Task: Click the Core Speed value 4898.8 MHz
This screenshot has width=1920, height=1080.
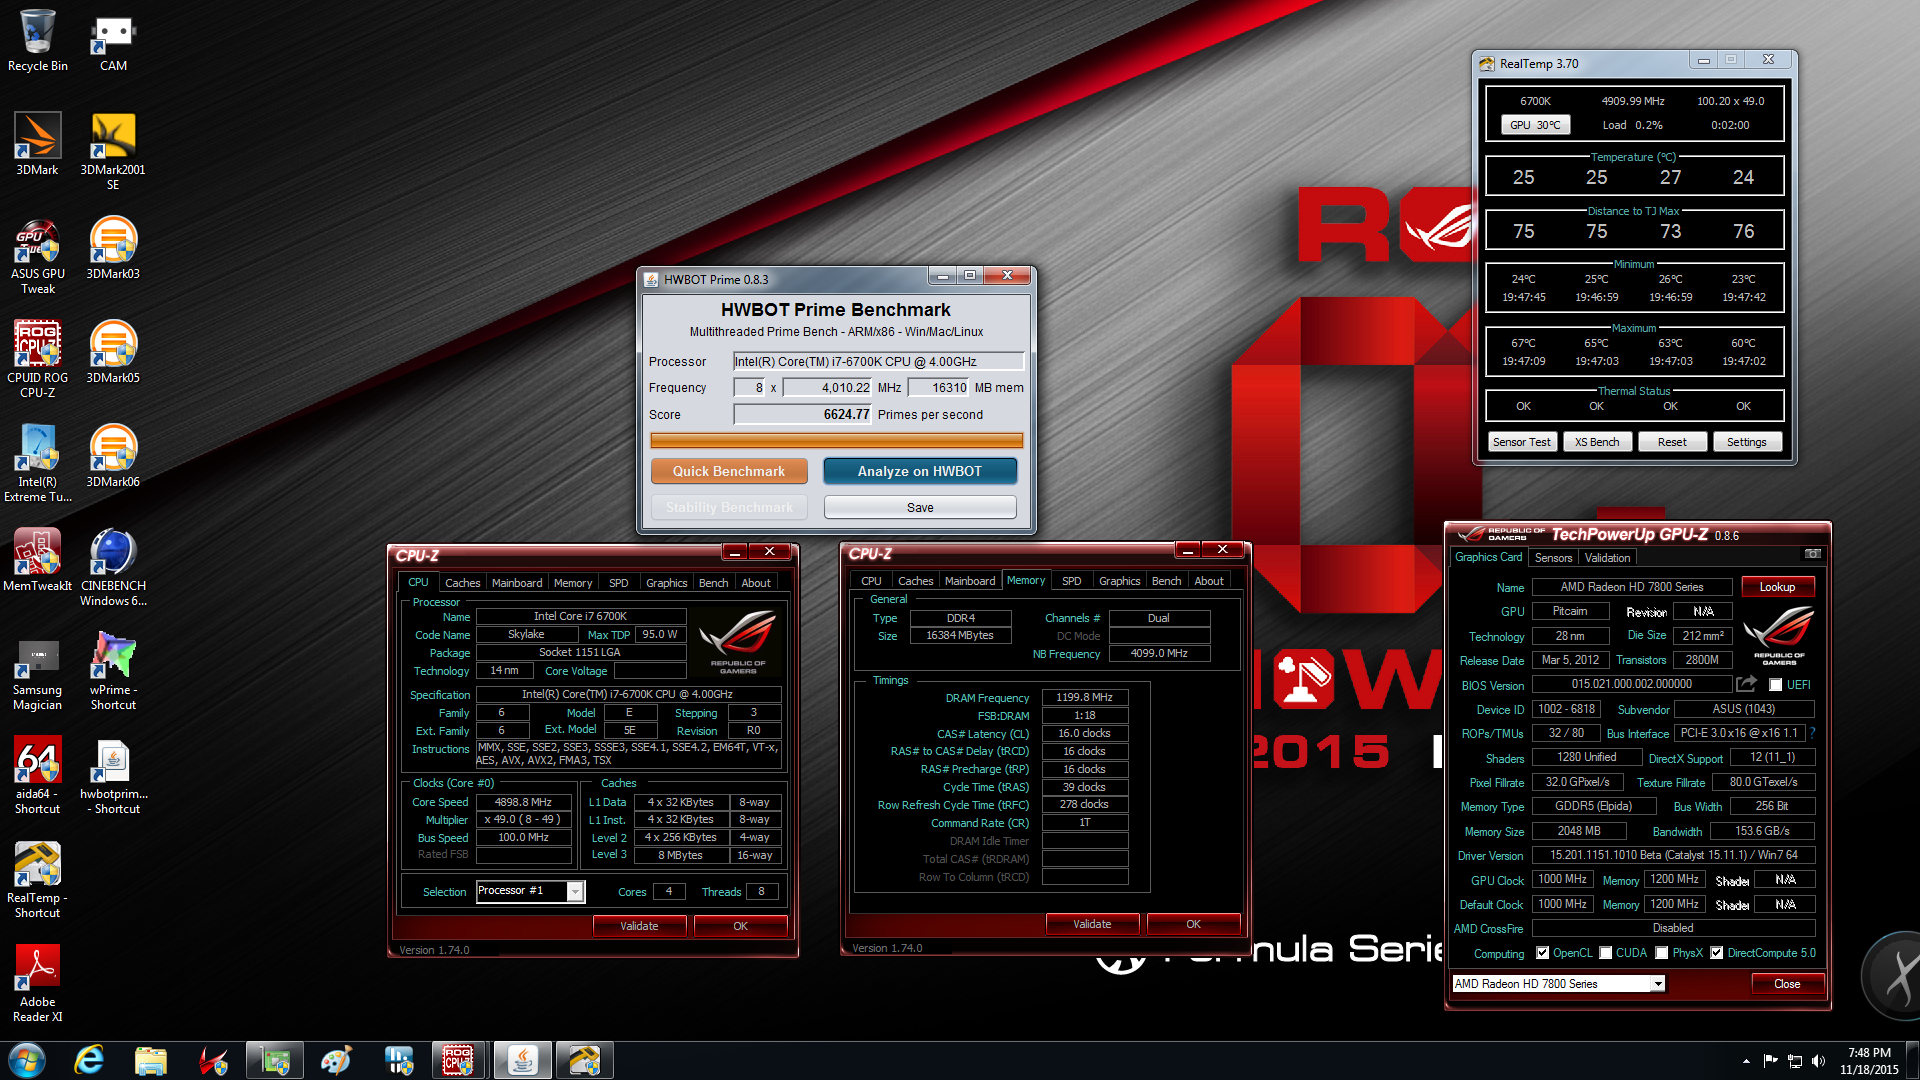Action: tap(523, 802)
